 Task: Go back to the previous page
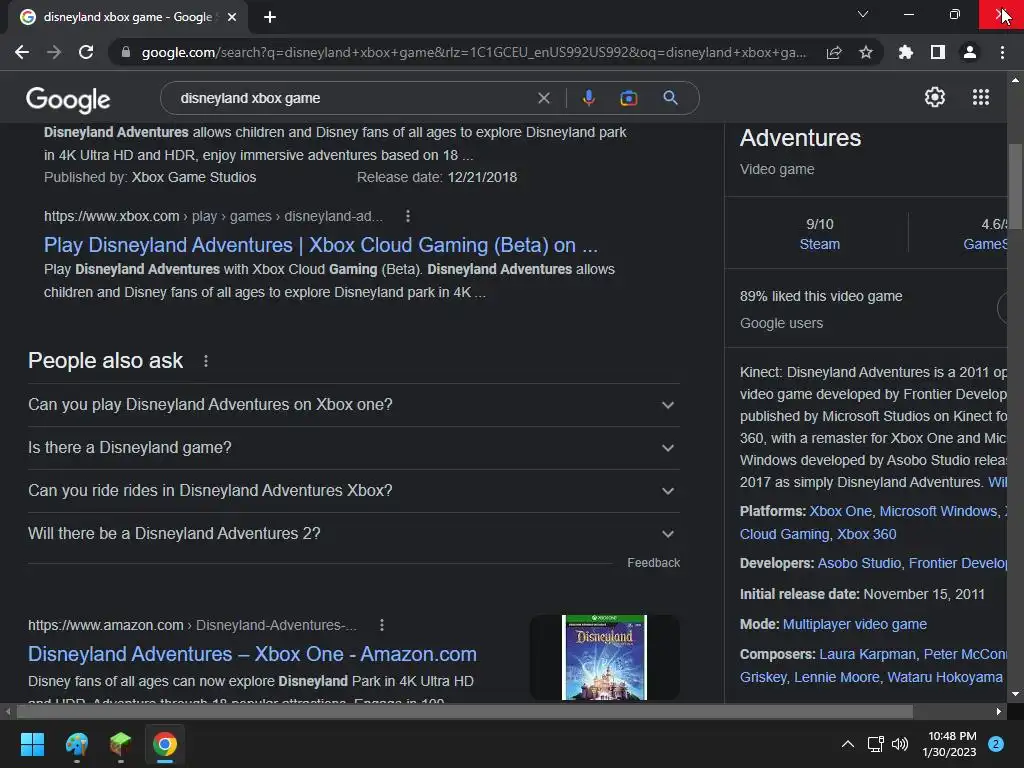click(x=22, y=52)
